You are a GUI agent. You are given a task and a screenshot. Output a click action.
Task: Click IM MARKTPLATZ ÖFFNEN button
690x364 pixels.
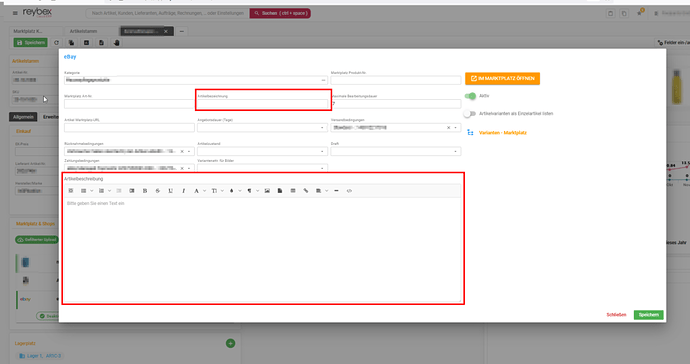tap(503, 78)
